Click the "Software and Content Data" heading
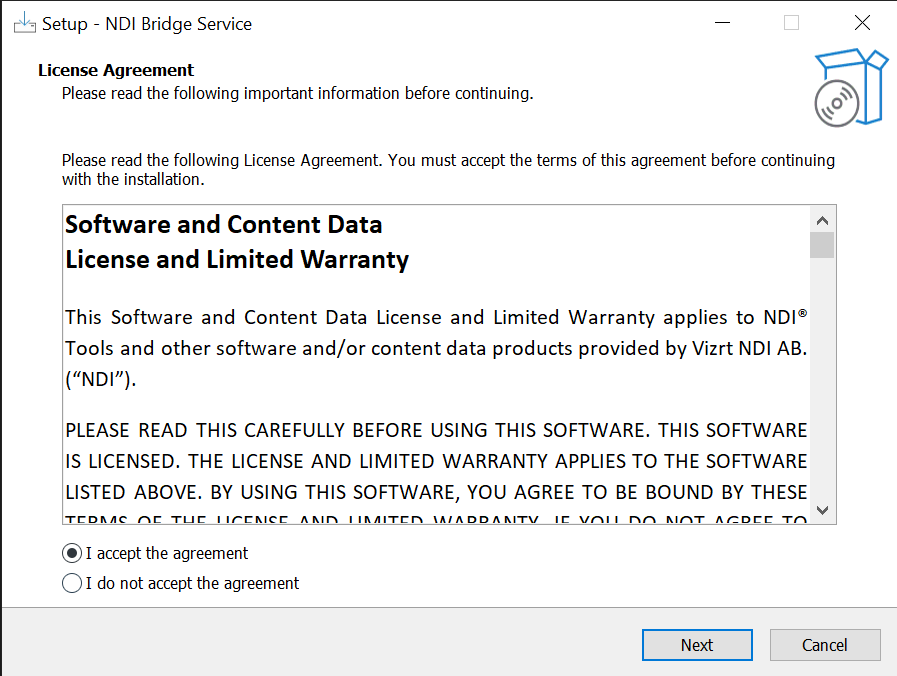This screenshot has height=676, width=897. 224,224
